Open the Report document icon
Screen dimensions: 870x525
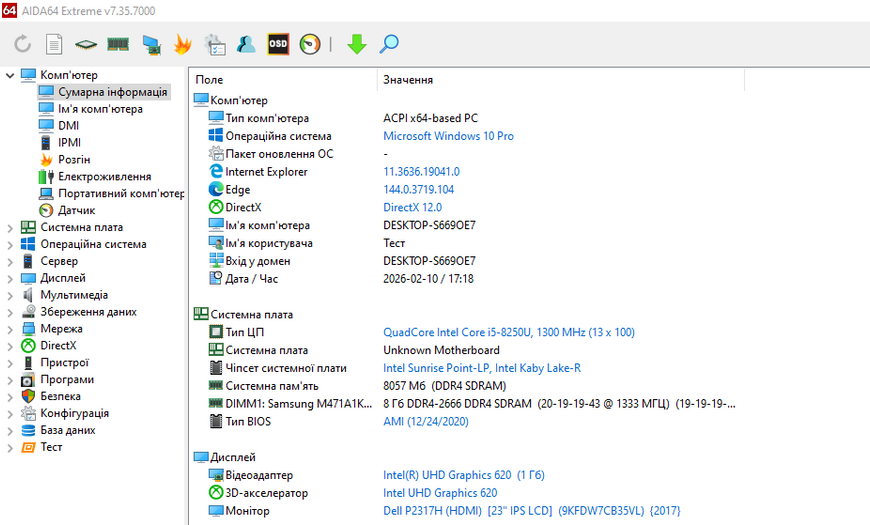54,44
